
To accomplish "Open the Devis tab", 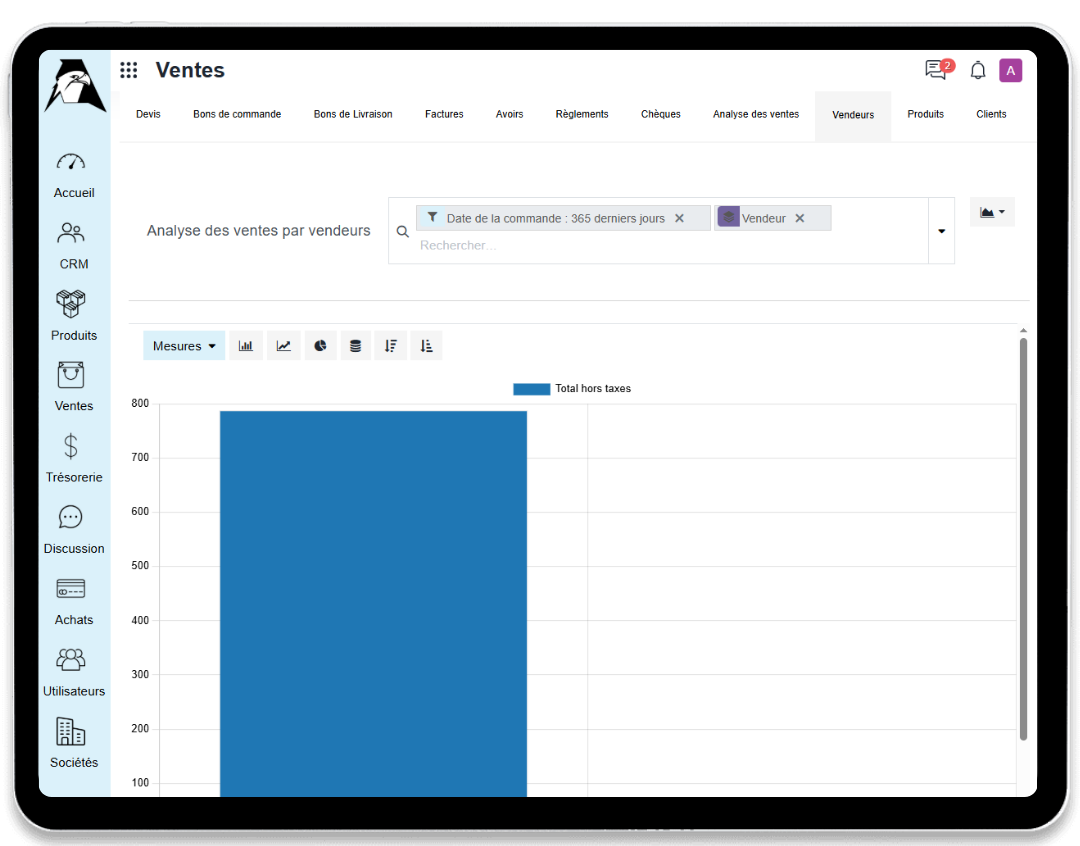I will pyautogui.click(x=148, y=114).
